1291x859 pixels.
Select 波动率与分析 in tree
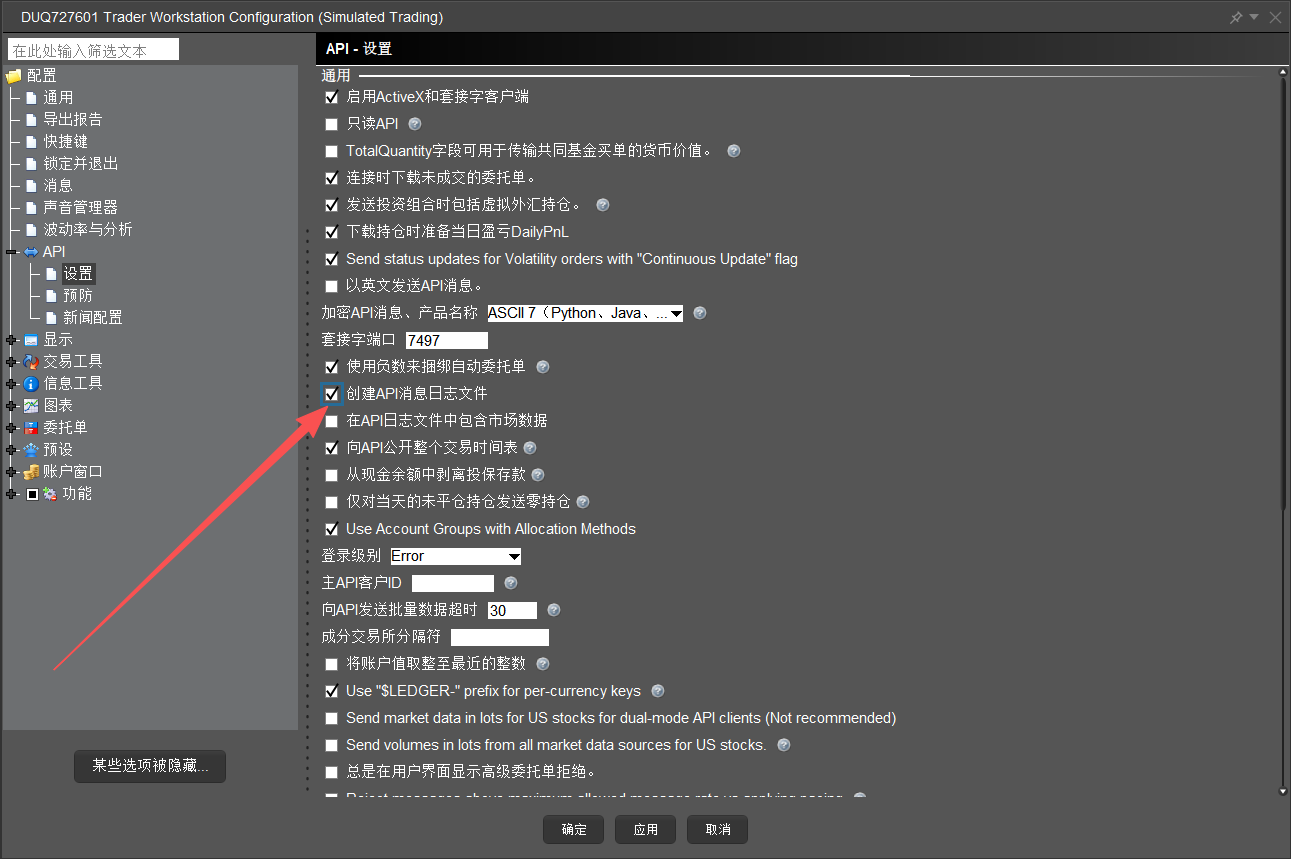(x=87, y=230)
